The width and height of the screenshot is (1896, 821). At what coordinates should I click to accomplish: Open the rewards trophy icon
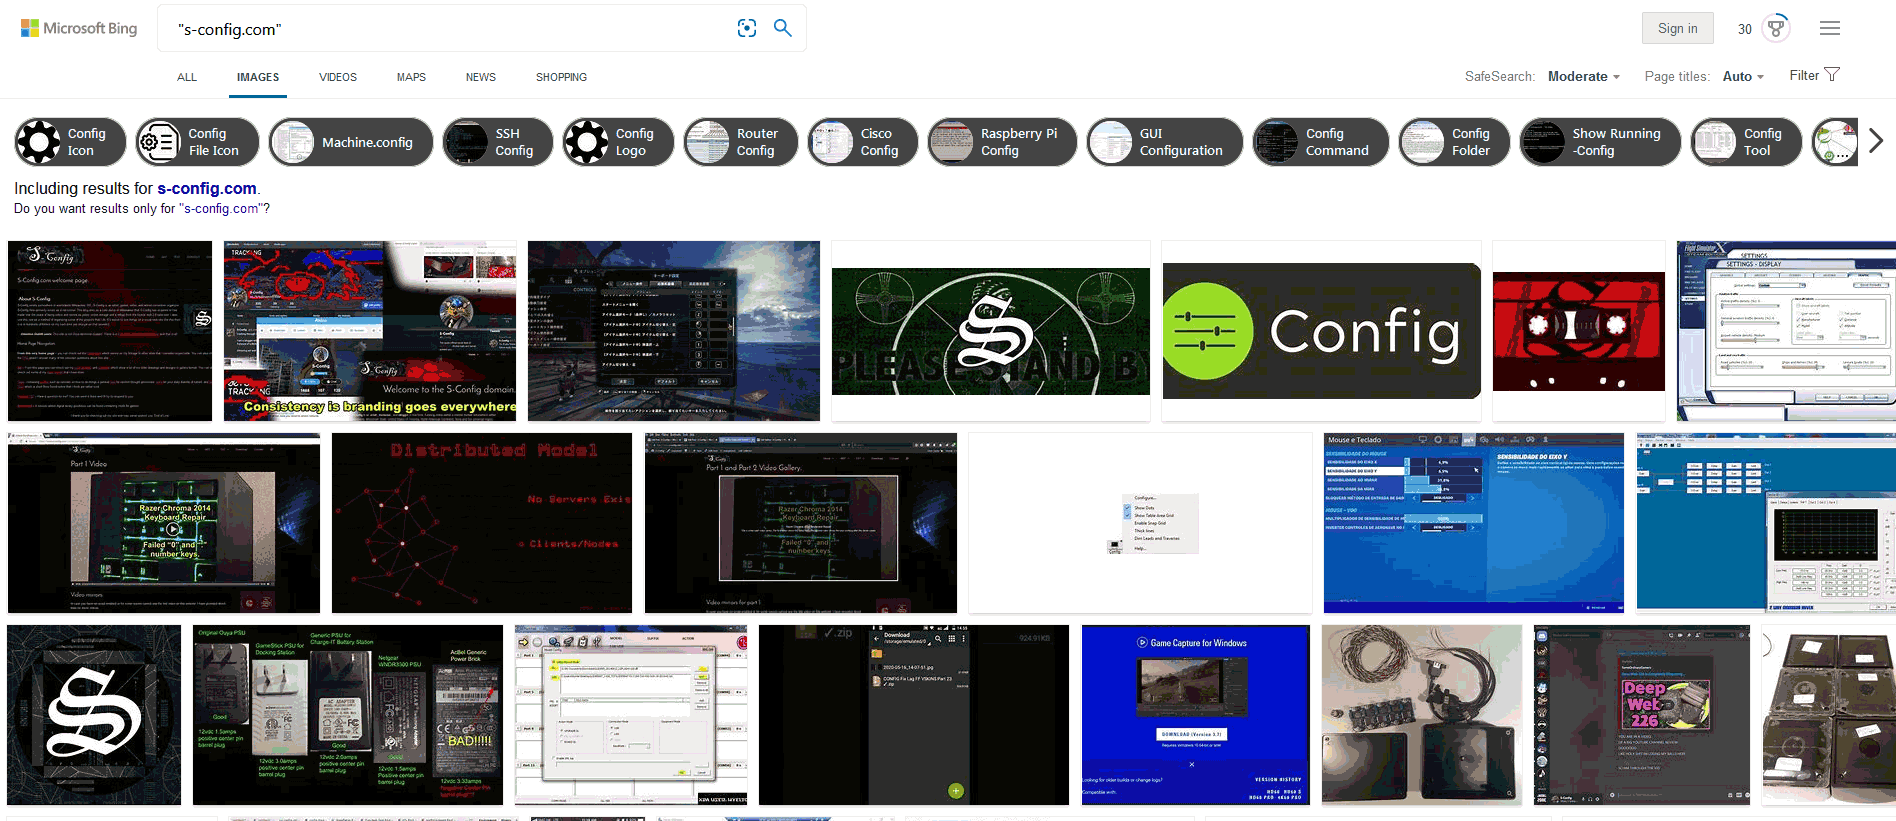pyautogui.click(x=1776, y=28)
